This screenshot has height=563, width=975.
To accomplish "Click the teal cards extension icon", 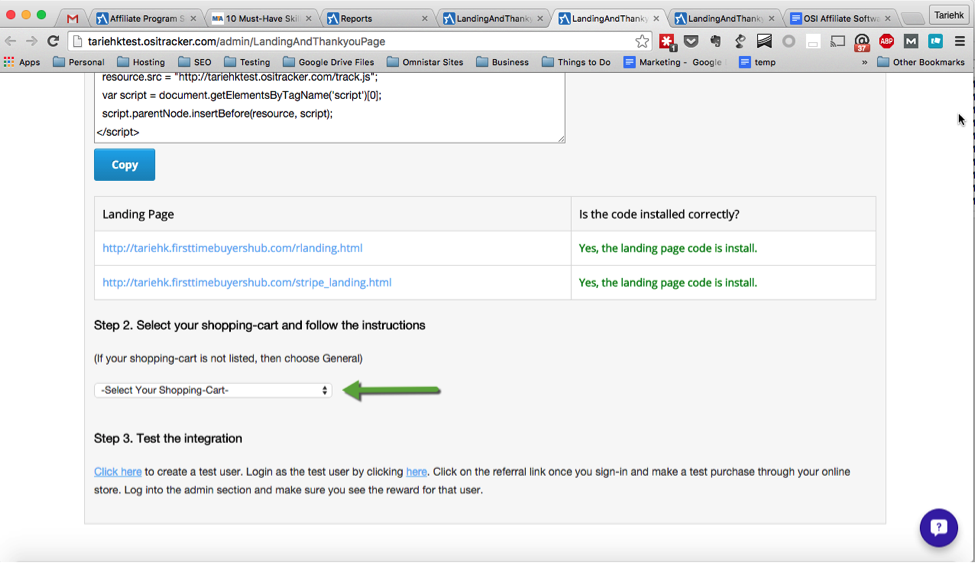I will click(935, 42).
